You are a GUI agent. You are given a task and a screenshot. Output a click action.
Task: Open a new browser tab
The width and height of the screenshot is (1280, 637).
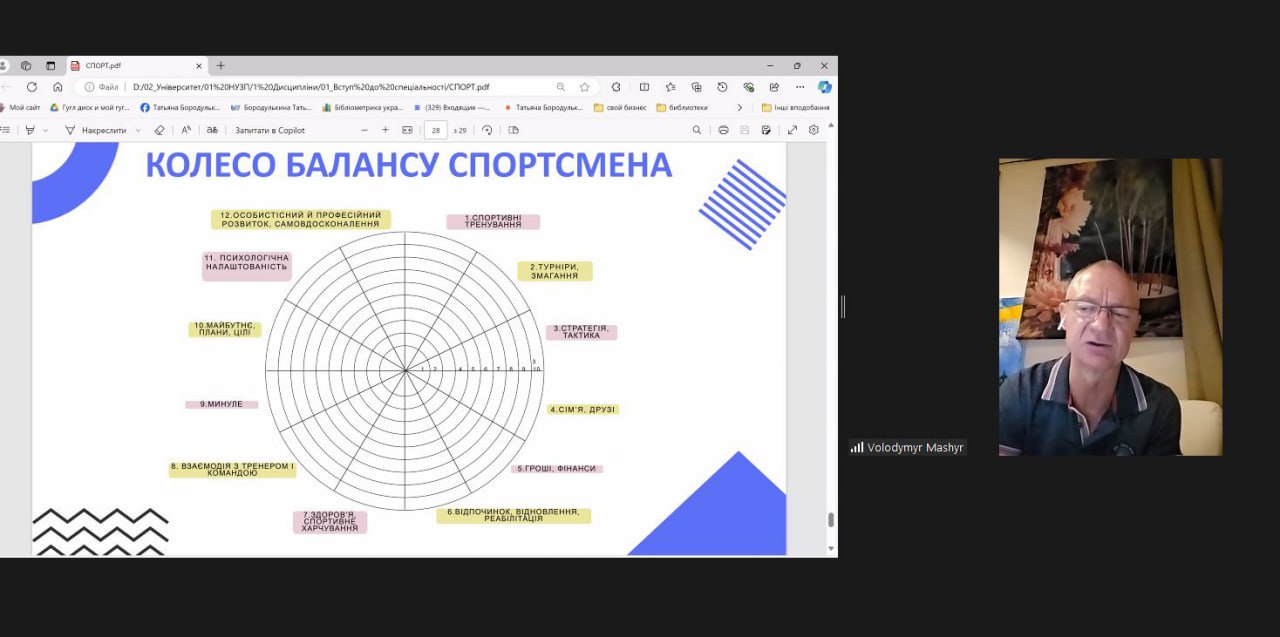[221, 66]
